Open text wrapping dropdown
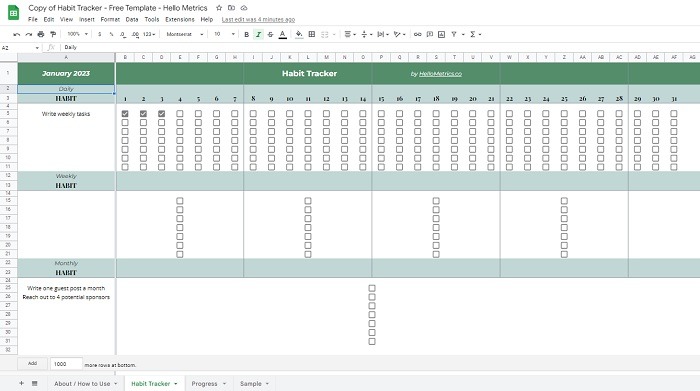 tap(383, 34)
